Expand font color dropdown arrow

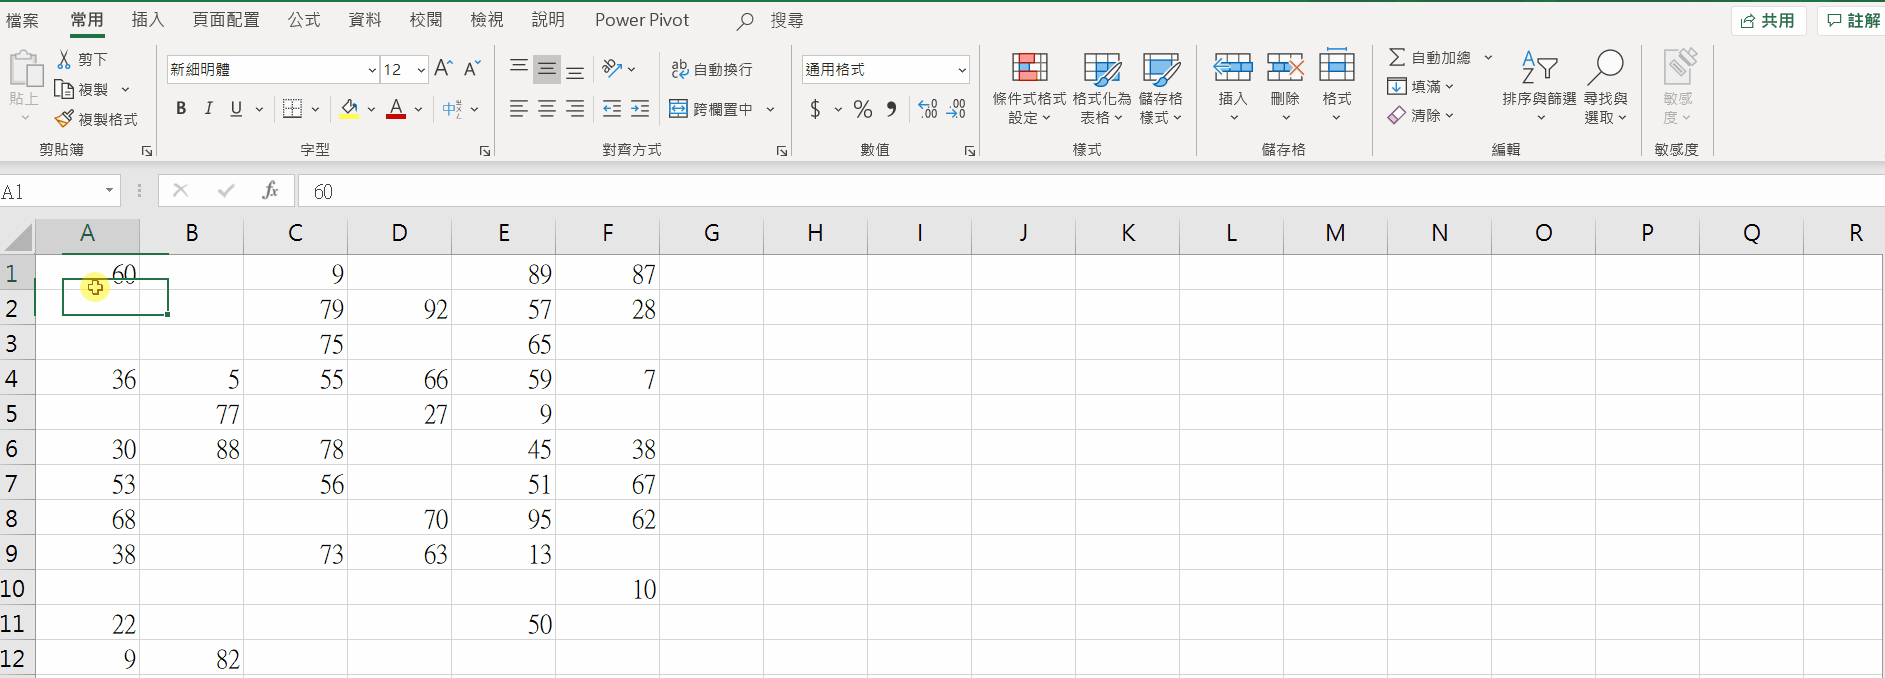click(x=418, y=109)
